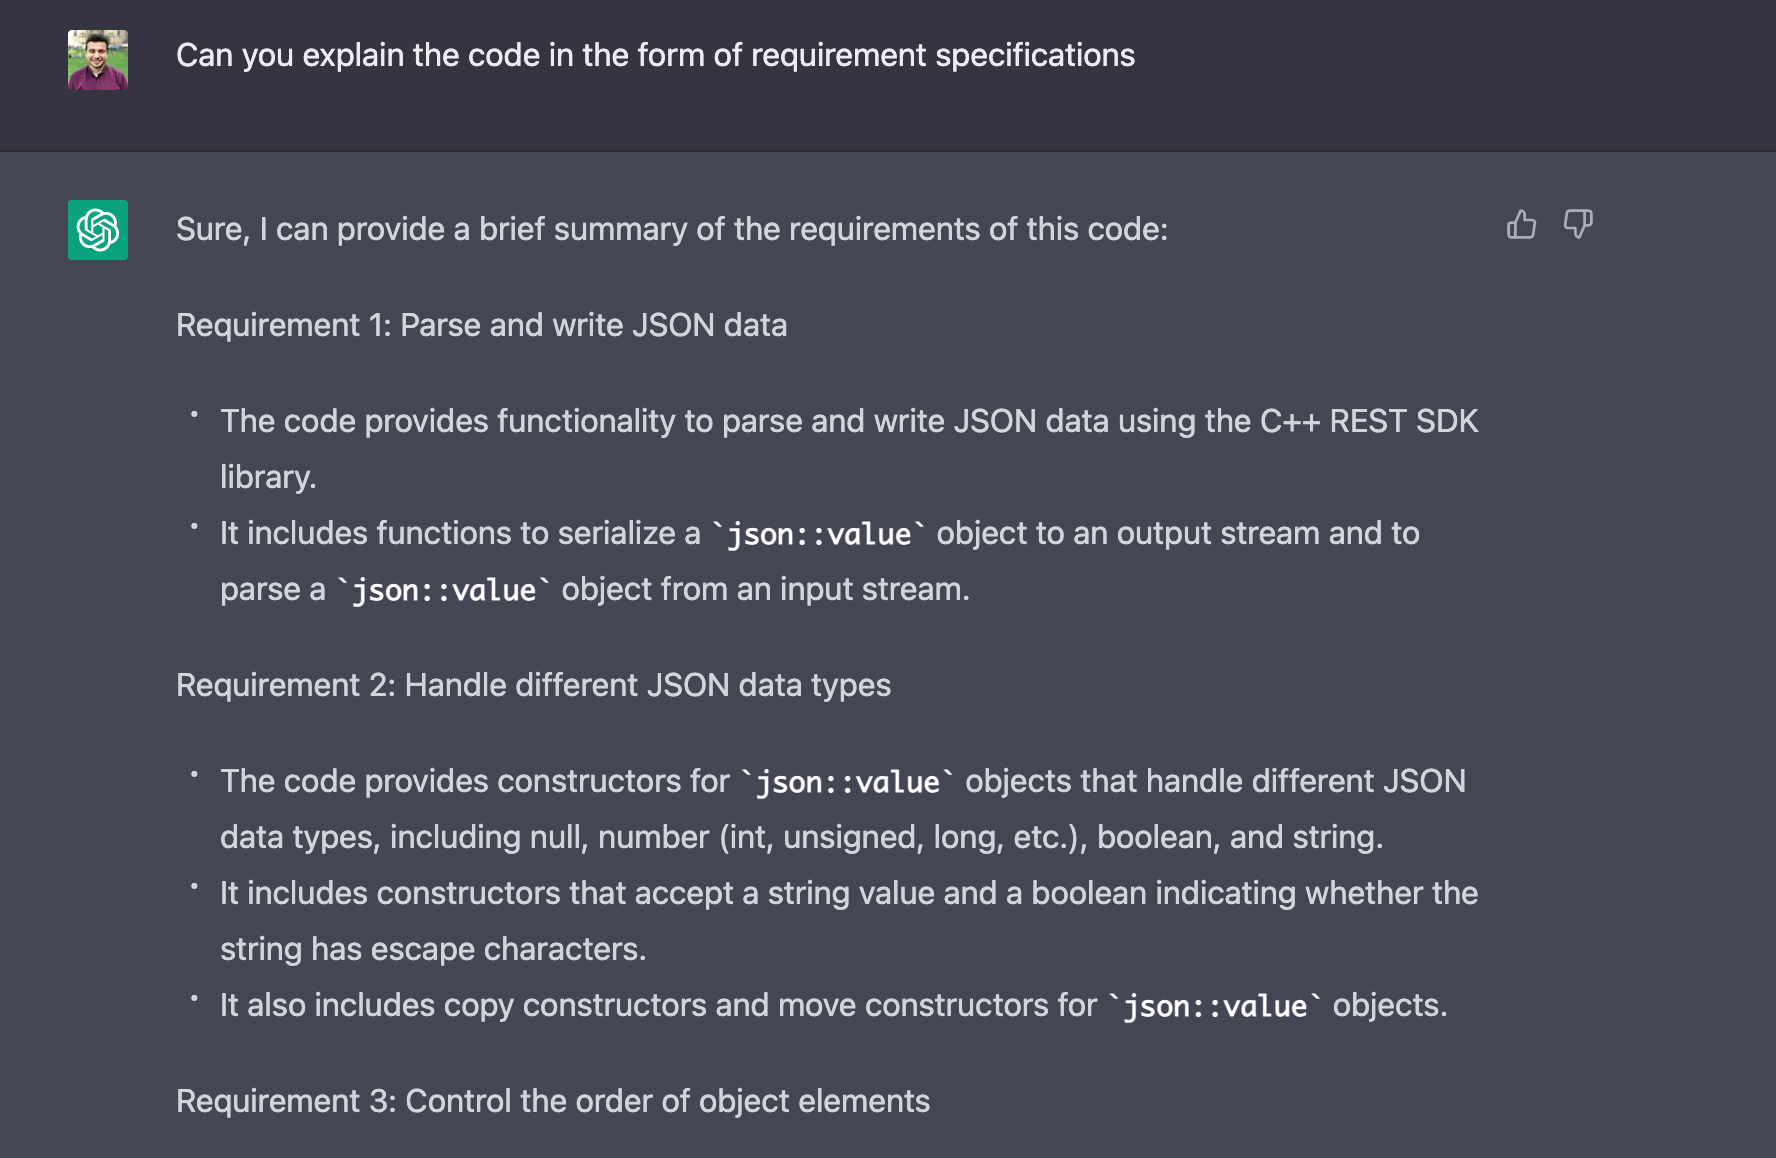1776x1158 pixels.
Task: Click the "Requirement 1: Parse and write JSON data" heading
Action: (481, 325)
